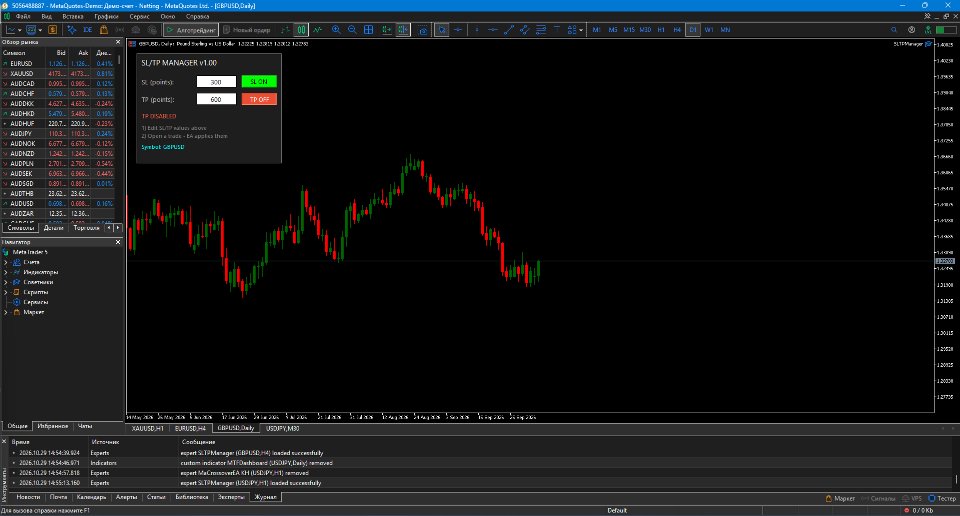Toggle the green SL ON button
This screenshot has width=960, height=516.
259,81
